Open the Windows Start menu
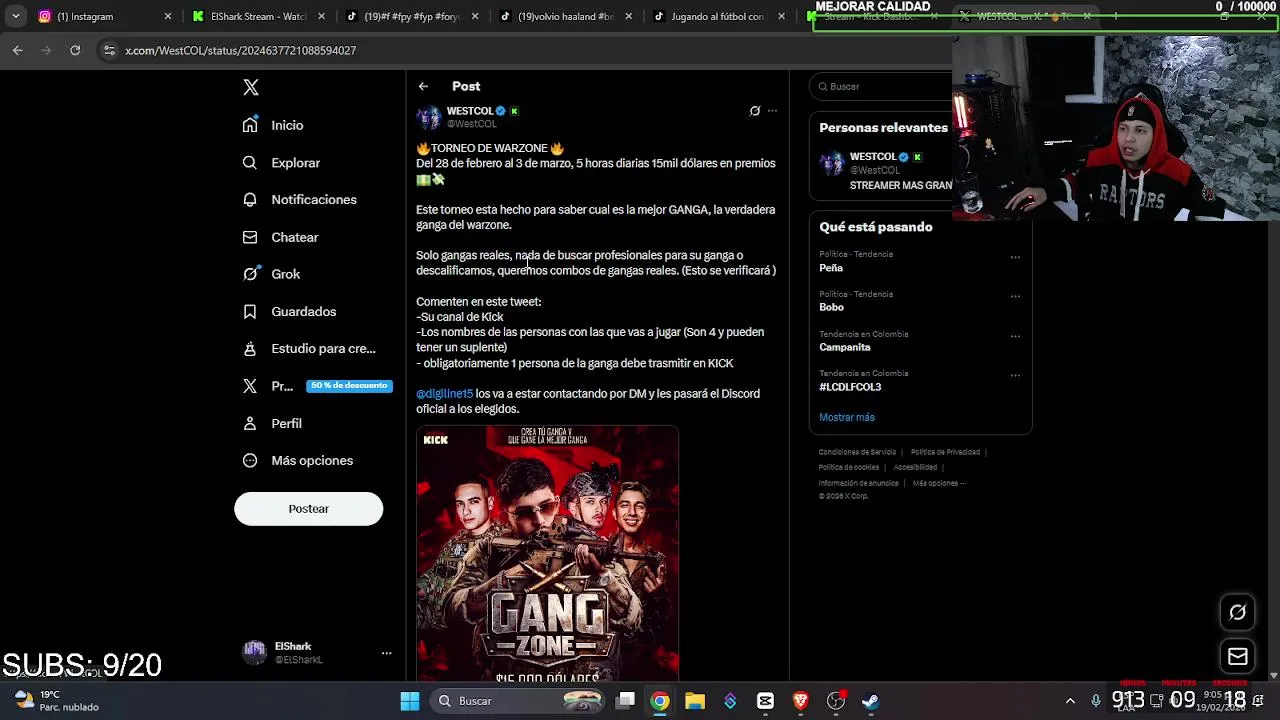 pyautogui.click(x=410, y=701)
